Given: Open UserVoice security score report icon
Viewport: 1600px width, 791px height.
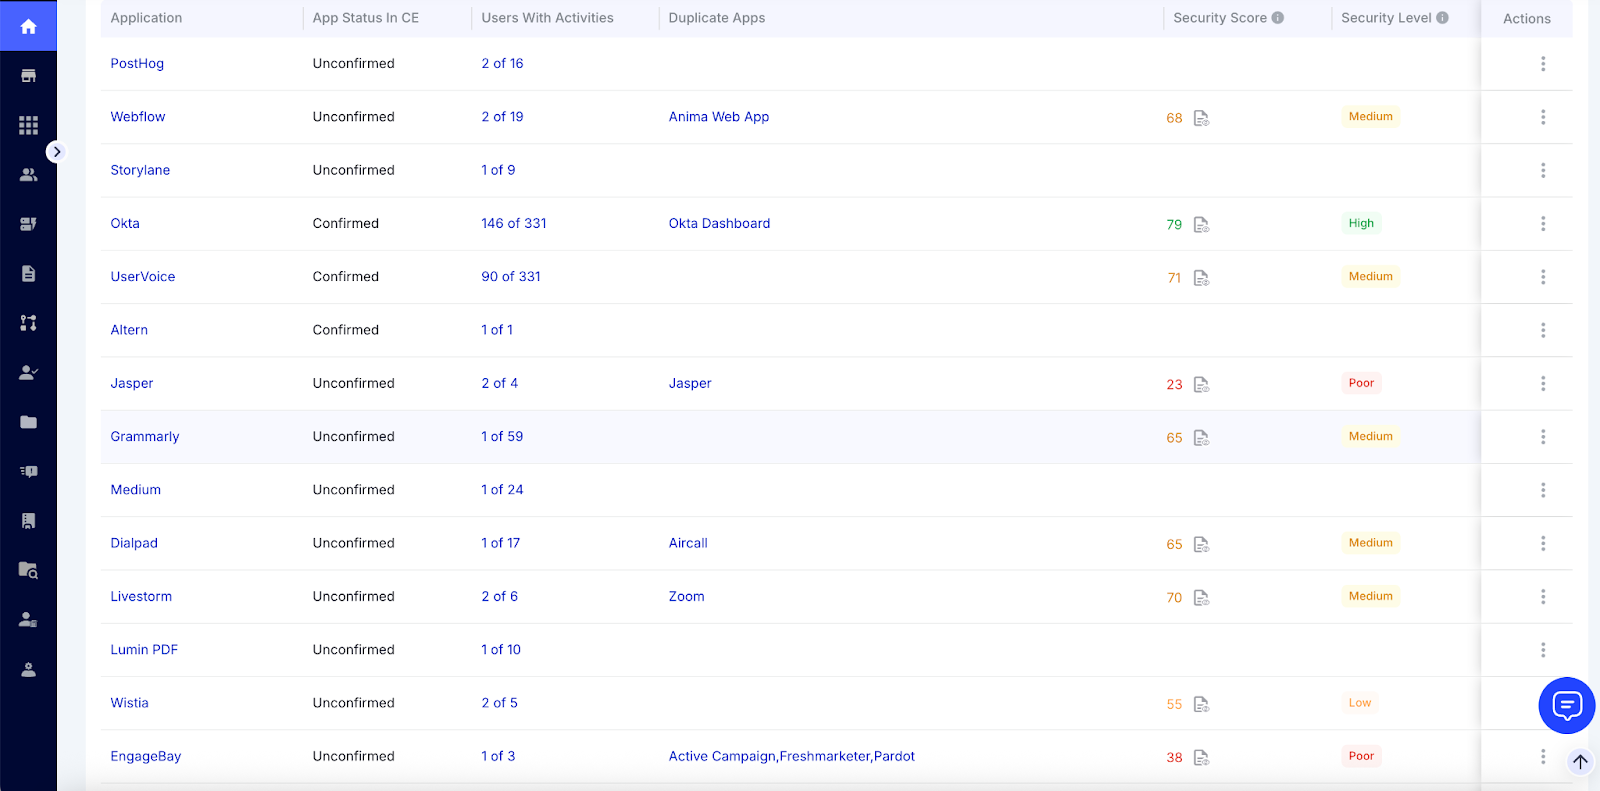Looking at the screenshot, I should point(1201,278).
